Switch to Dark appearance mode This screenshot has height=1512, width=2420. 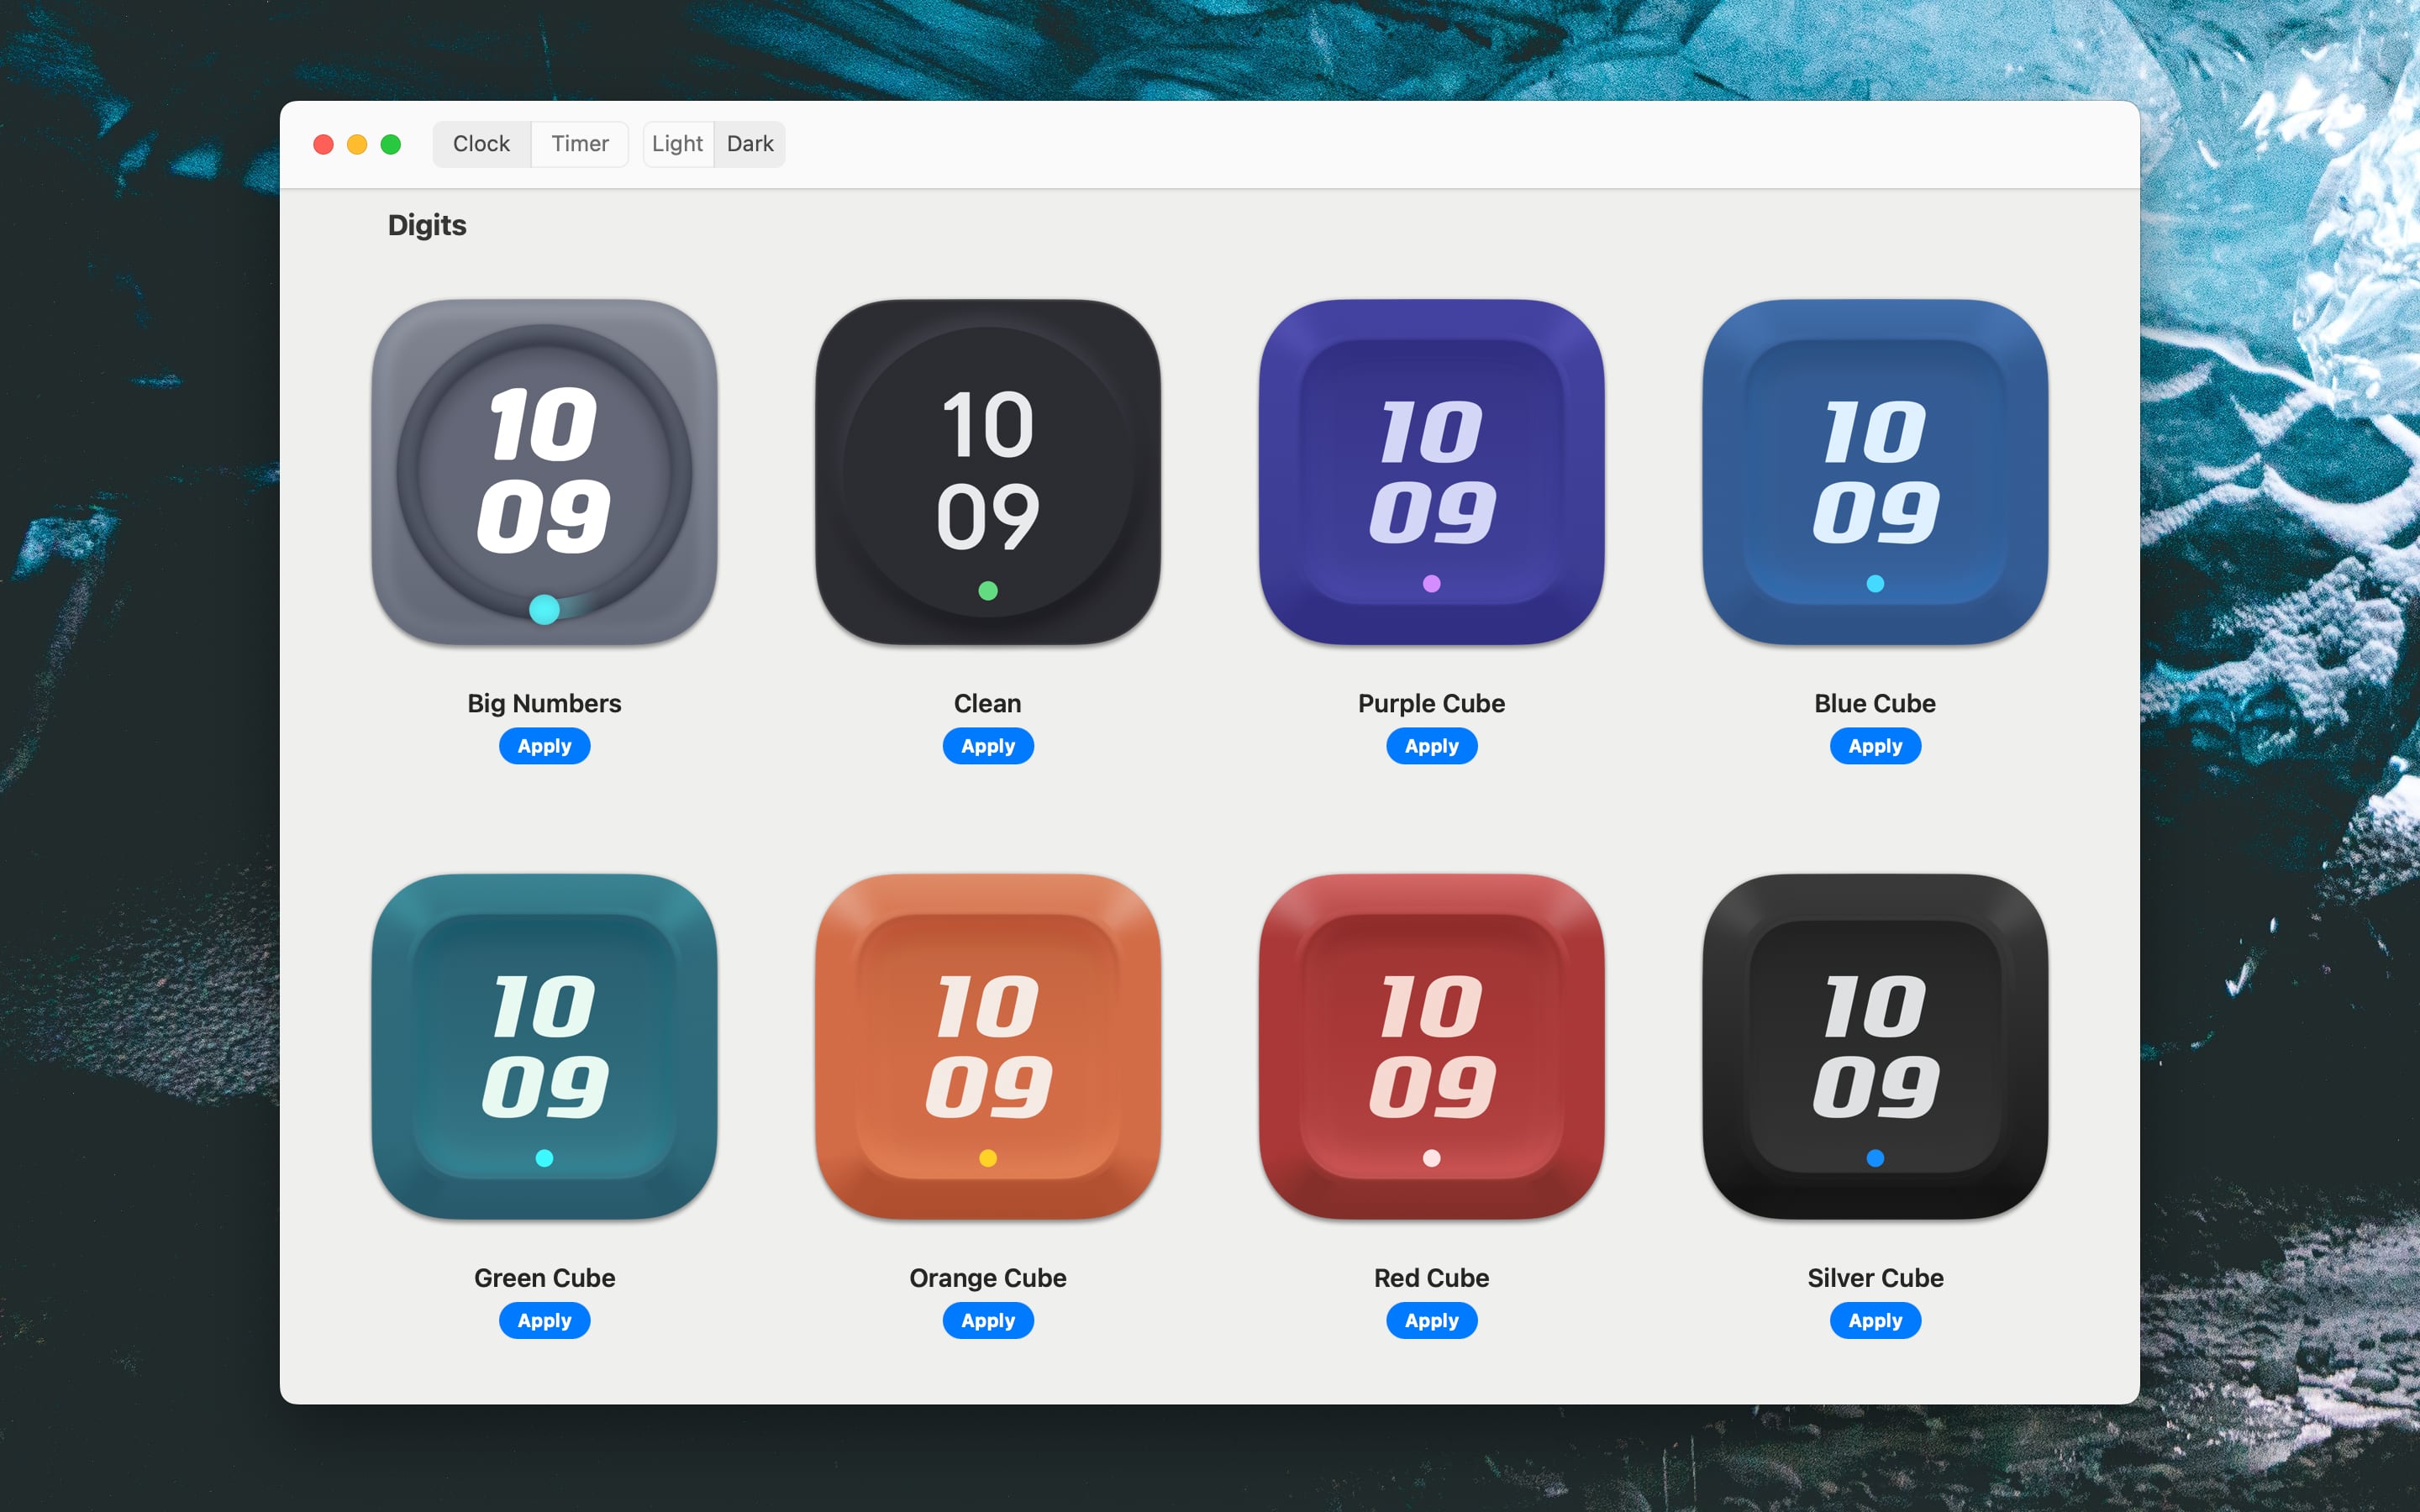[x=750, y=143]
